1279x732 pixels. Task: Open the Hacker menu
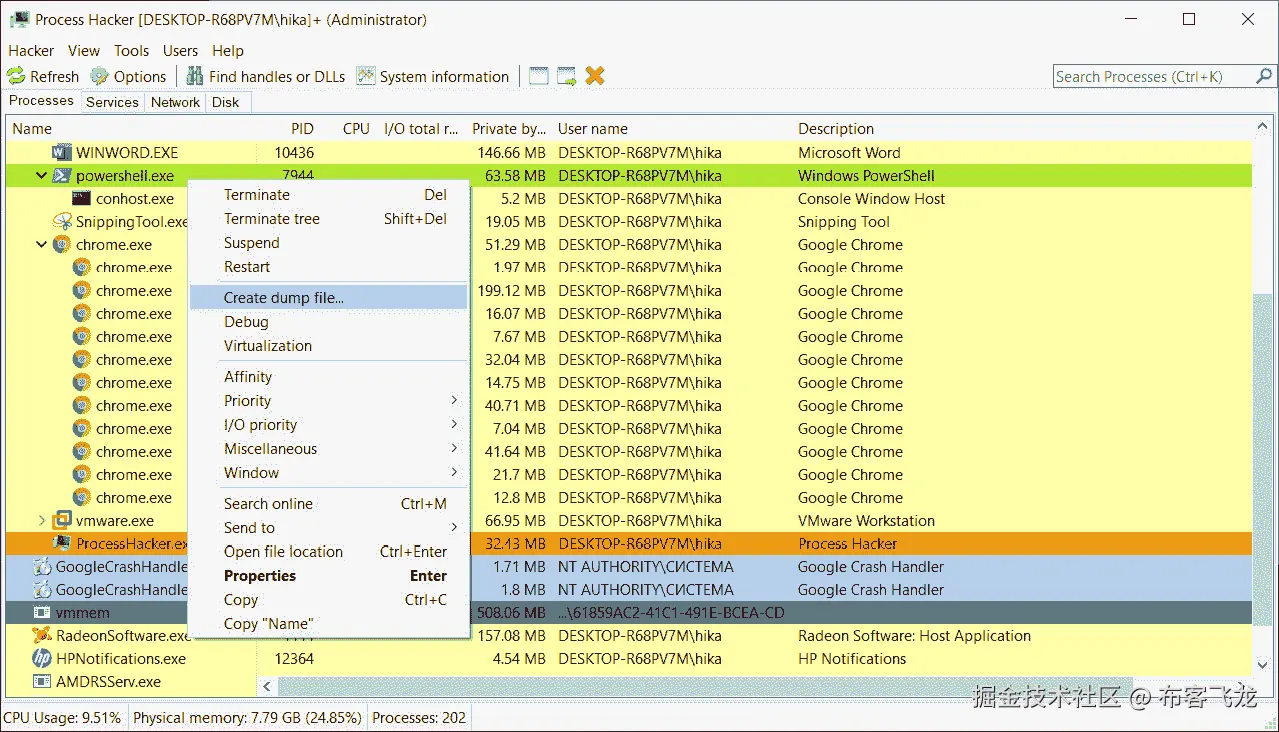pyautogui.click(x=31, y=51)
